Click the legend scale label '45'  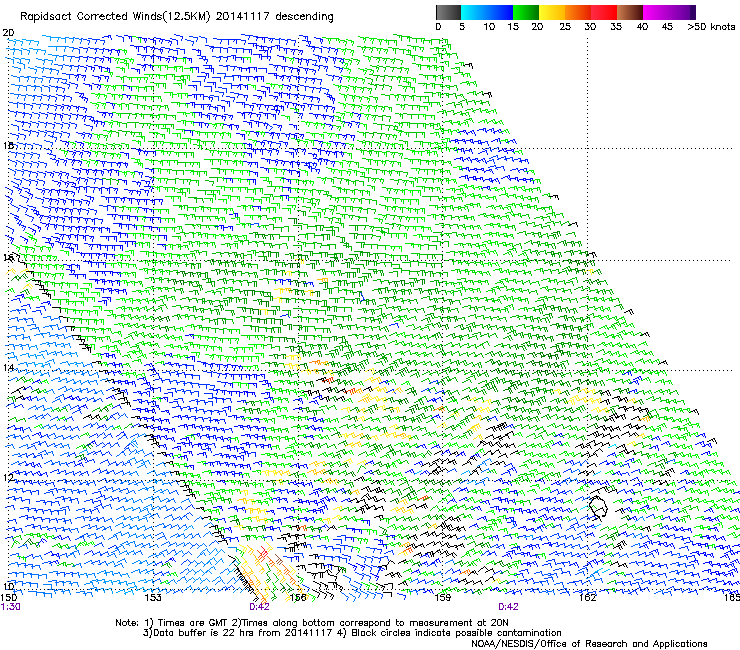(667, 27)
